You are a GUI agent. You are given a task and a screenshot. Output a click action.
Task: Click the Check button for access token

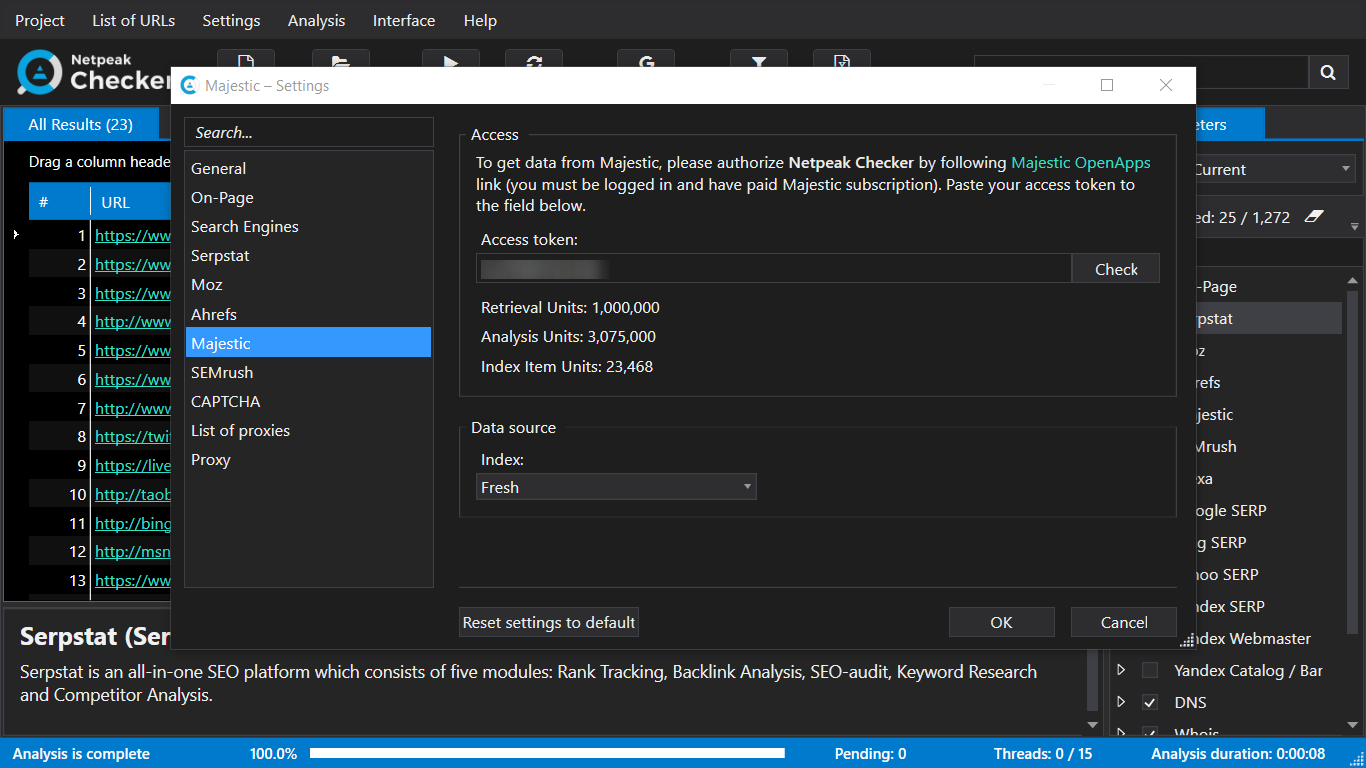(x=1115, y=269)
